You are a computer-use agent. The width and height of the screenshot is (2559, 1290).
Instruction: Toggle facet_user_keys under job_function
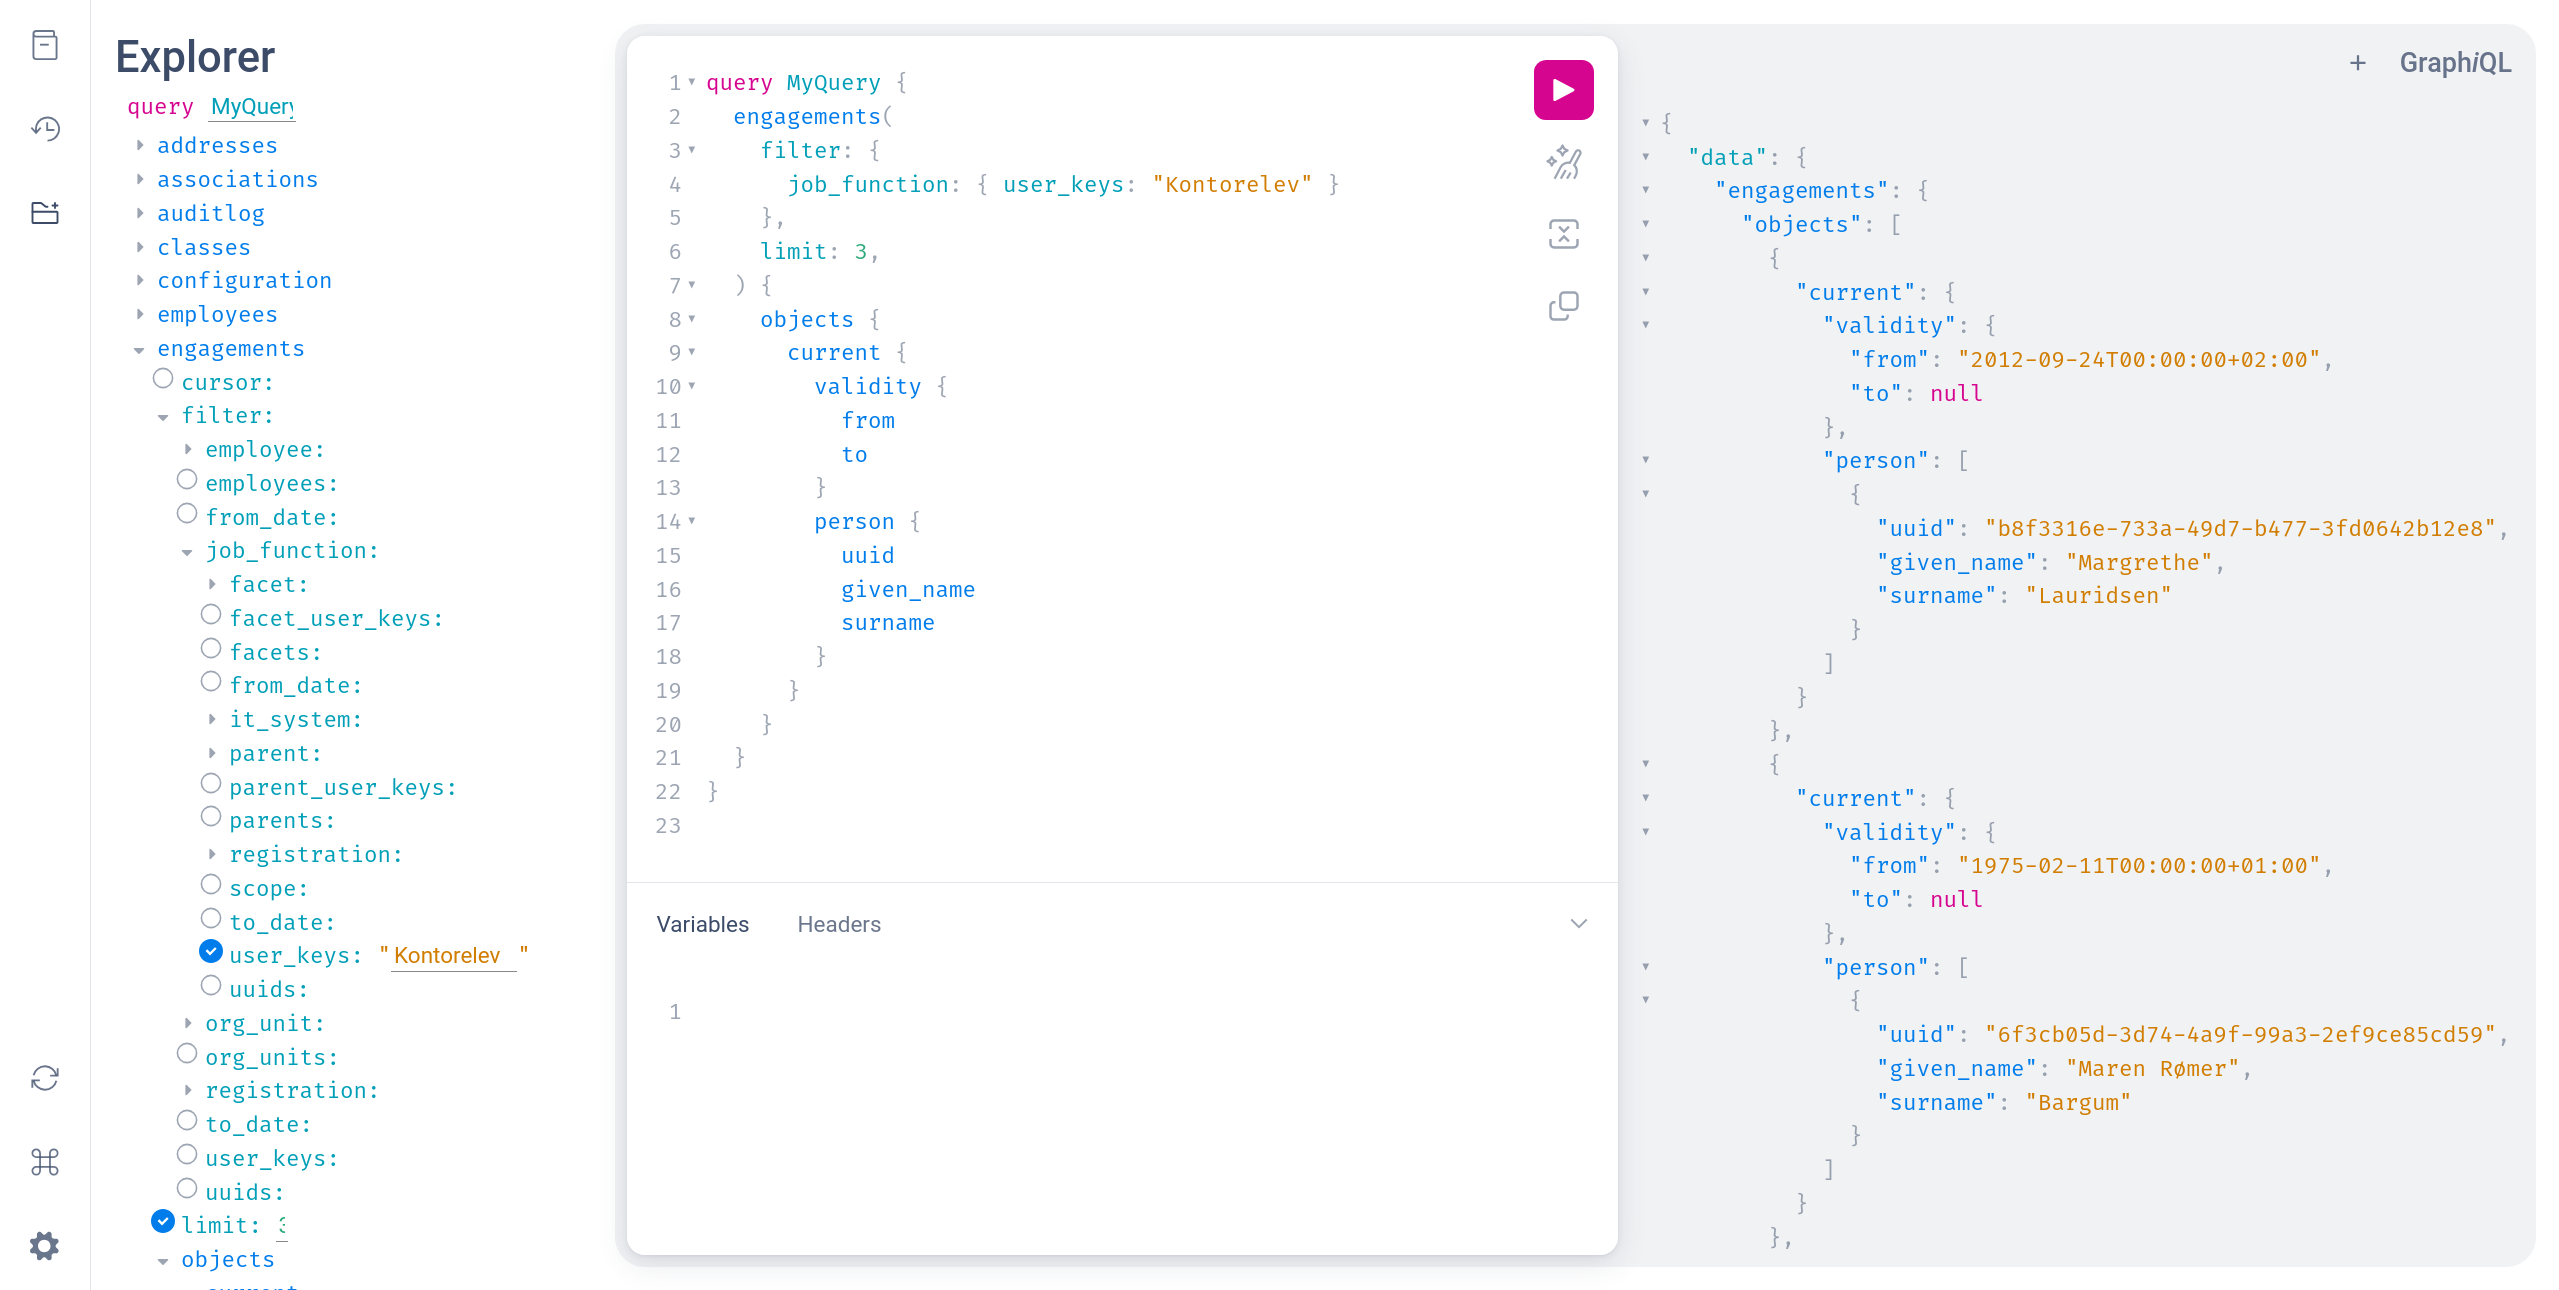[x=211, y=615]
